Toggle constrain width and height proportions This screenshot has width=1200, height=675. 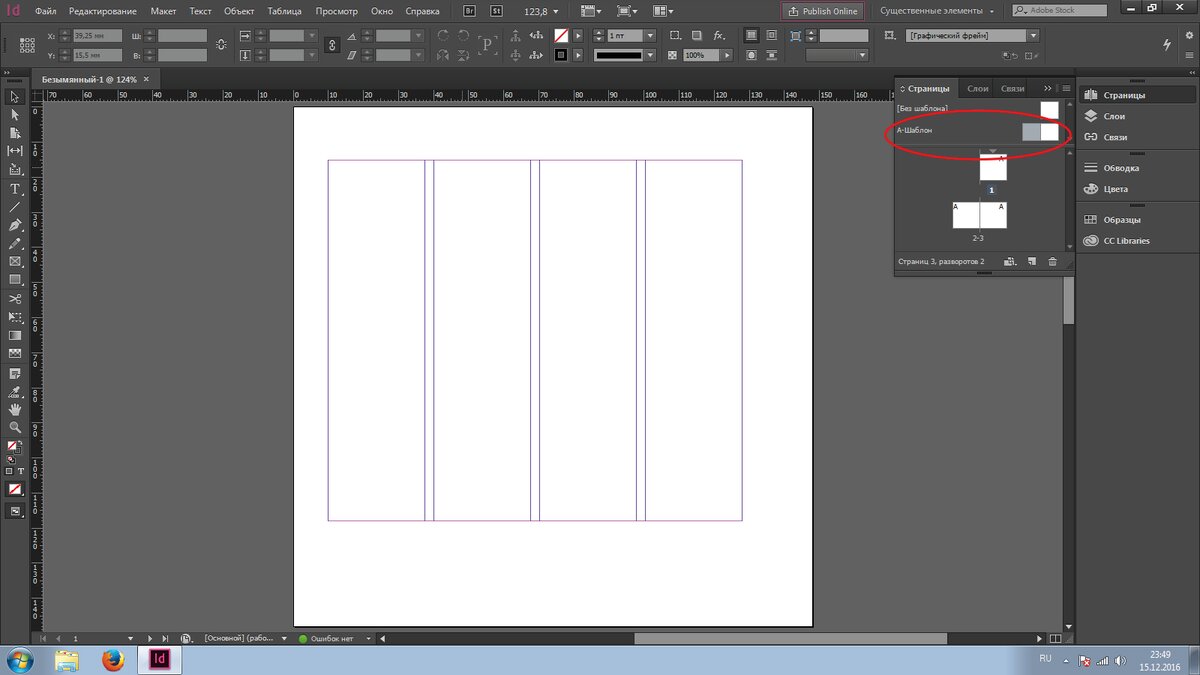click(220, 45)
